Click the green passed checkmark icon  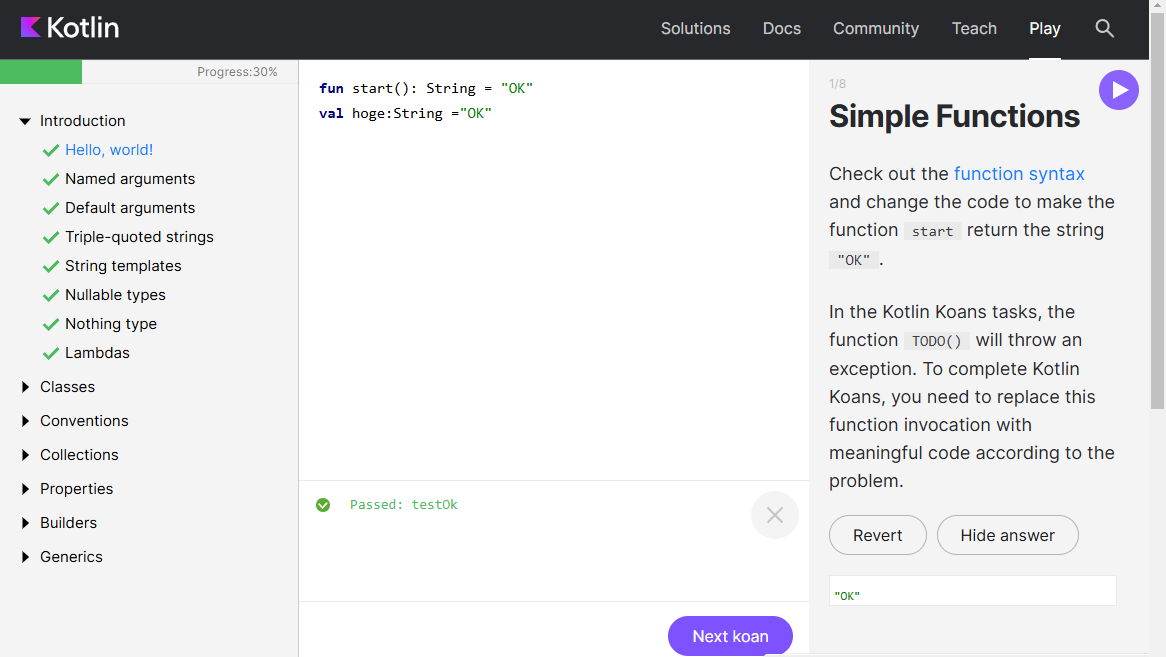(323, 505)
